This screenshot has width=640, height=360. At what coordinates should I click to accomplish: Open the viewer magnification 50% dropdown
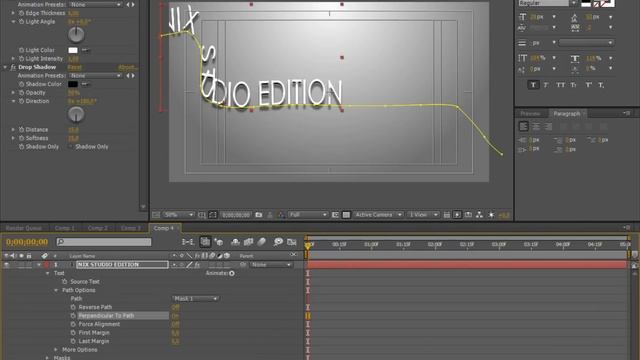[178, 215]
